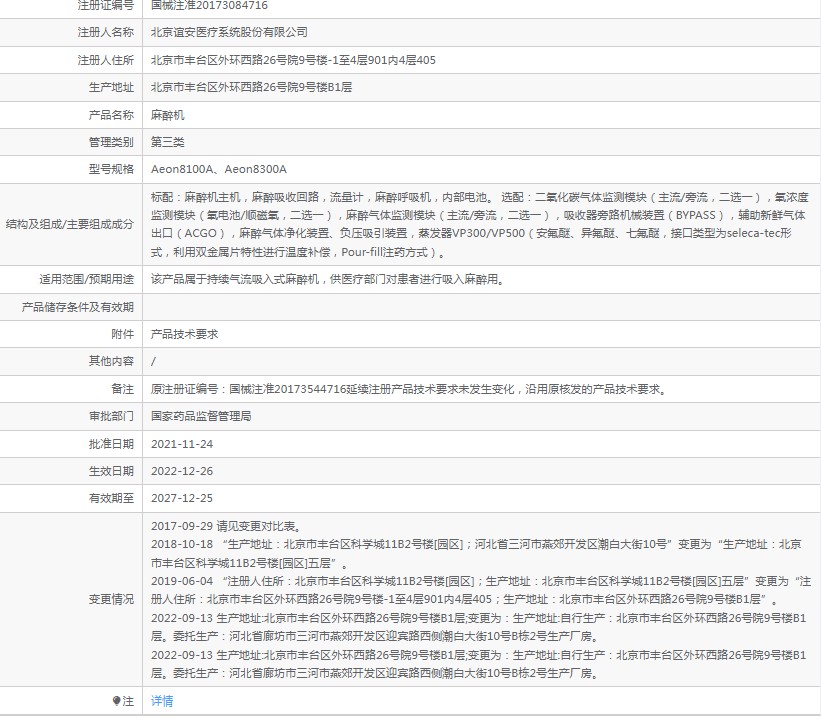
Task: Select product name 麻醉机
Action: pyautogui.click(x=168, y=115)
